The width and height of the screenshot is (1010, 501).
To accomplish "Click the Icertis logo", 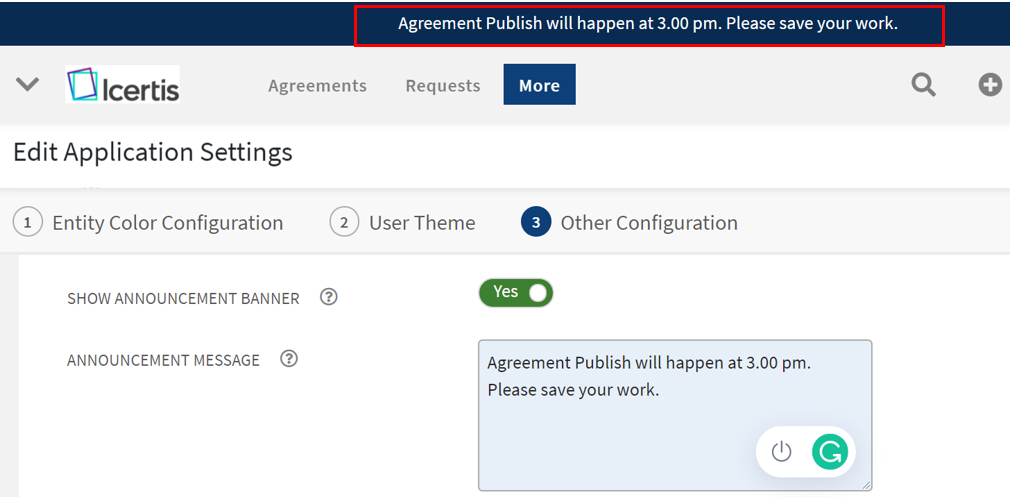I will pyautogui.click(x=123, y=86).
